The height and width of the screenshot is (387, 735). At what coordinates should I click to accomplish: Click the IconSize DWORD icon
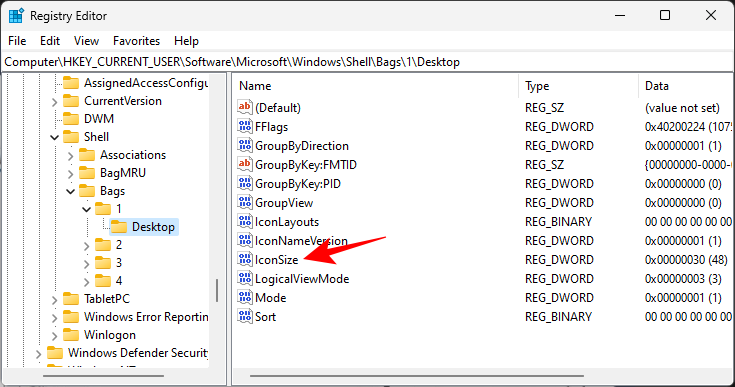point(245,260)
